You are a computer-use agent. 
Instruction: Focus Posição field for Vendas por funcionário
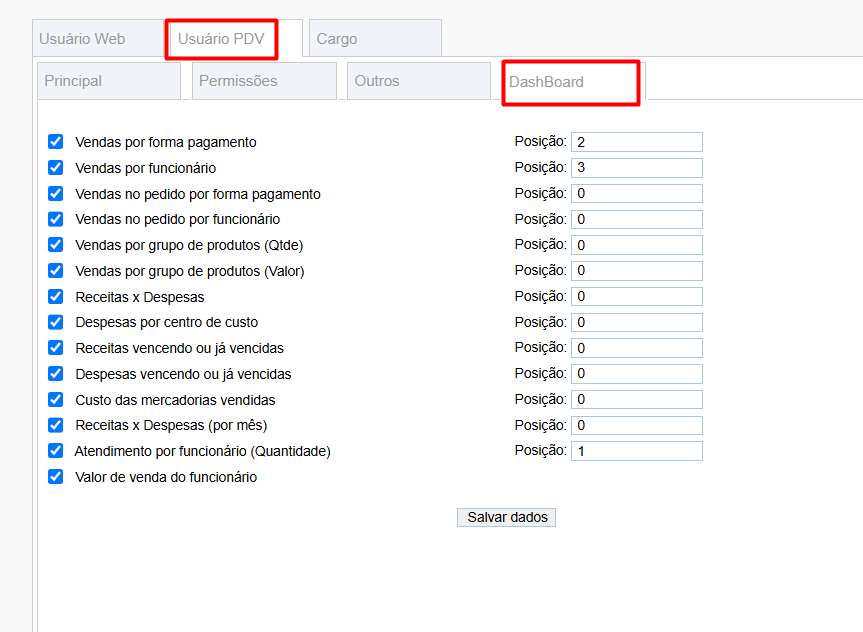[637, 168]
